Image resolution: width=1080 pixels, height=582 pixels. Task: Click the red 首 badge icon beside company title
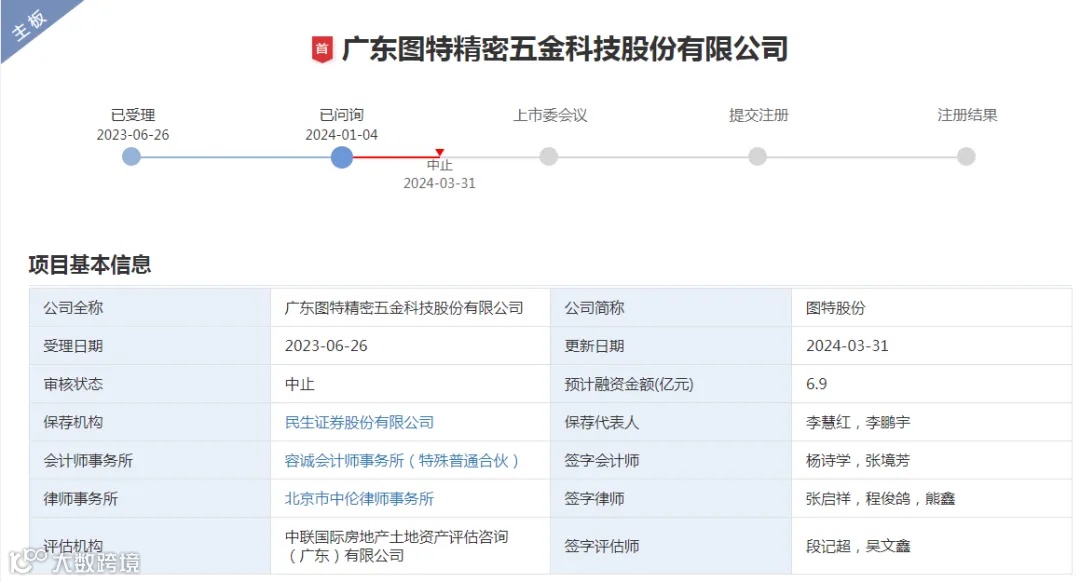[322, 50]
